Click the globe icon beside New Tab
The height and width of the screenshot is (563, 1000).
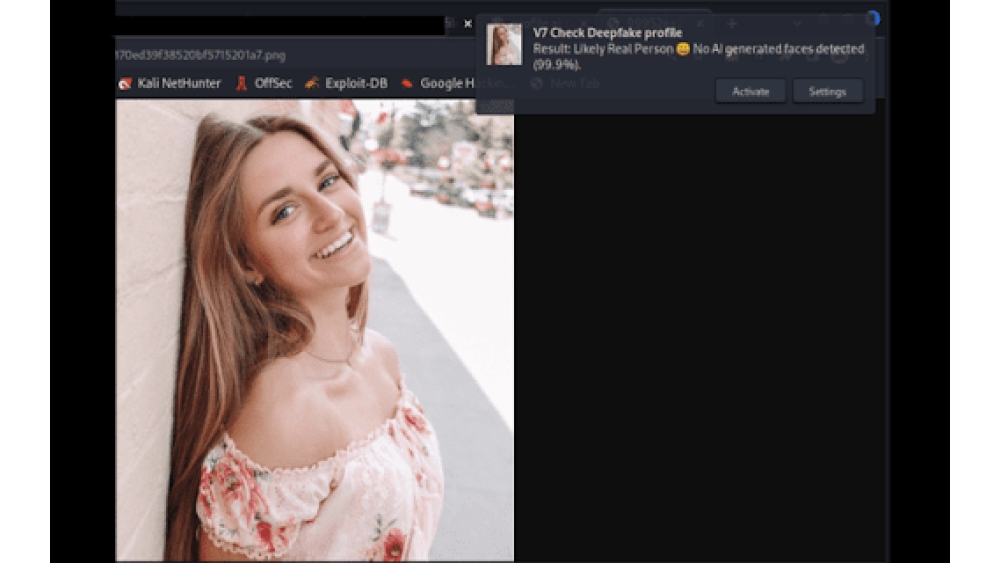point(537,84)
